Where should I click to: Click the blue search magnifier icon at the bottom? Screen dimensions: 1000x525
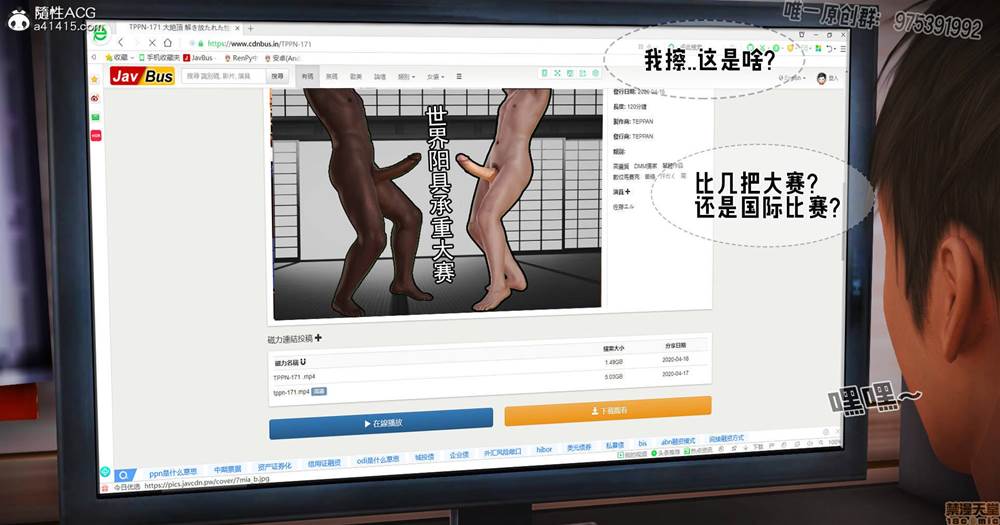[x=123, y=475]
